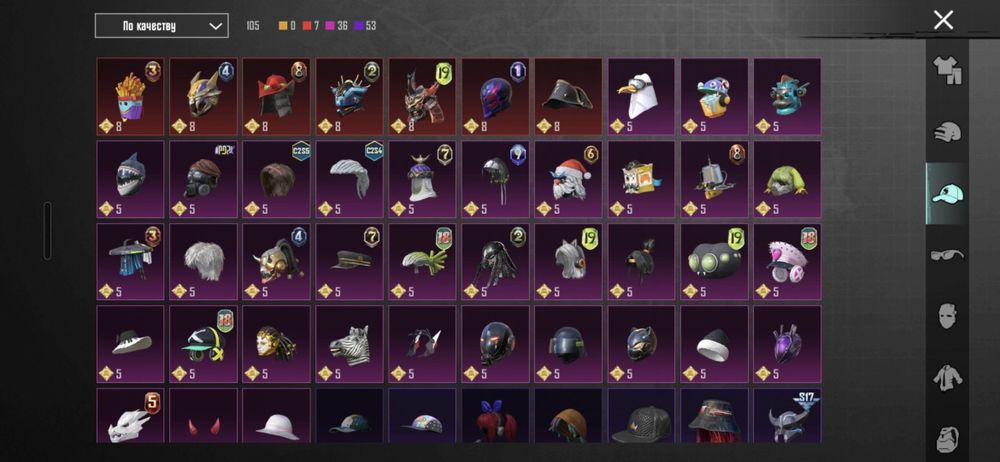Close the inventory with the X button
Screen dimensions: 1000x462
coord(943,20)
